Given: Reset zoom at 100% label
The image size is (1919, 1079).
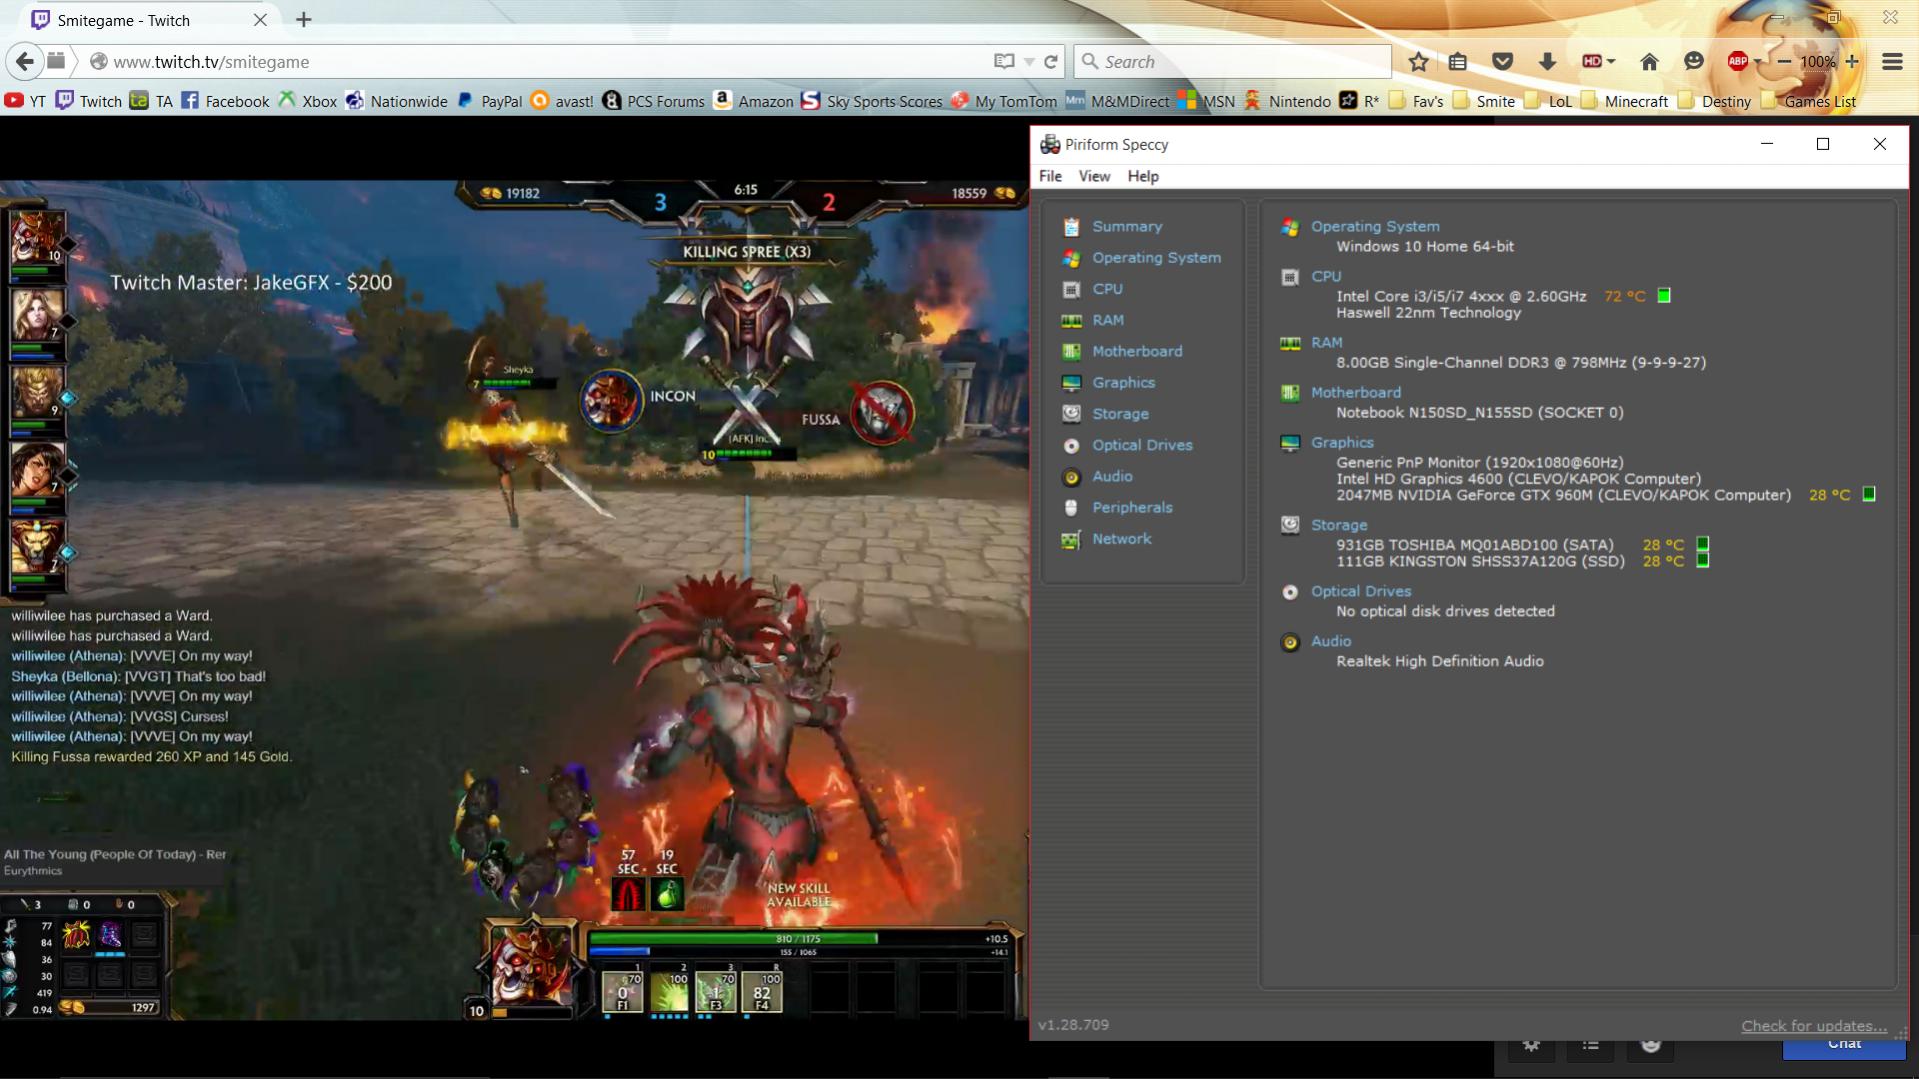Looking at the screenshot, I should 1817,62.
